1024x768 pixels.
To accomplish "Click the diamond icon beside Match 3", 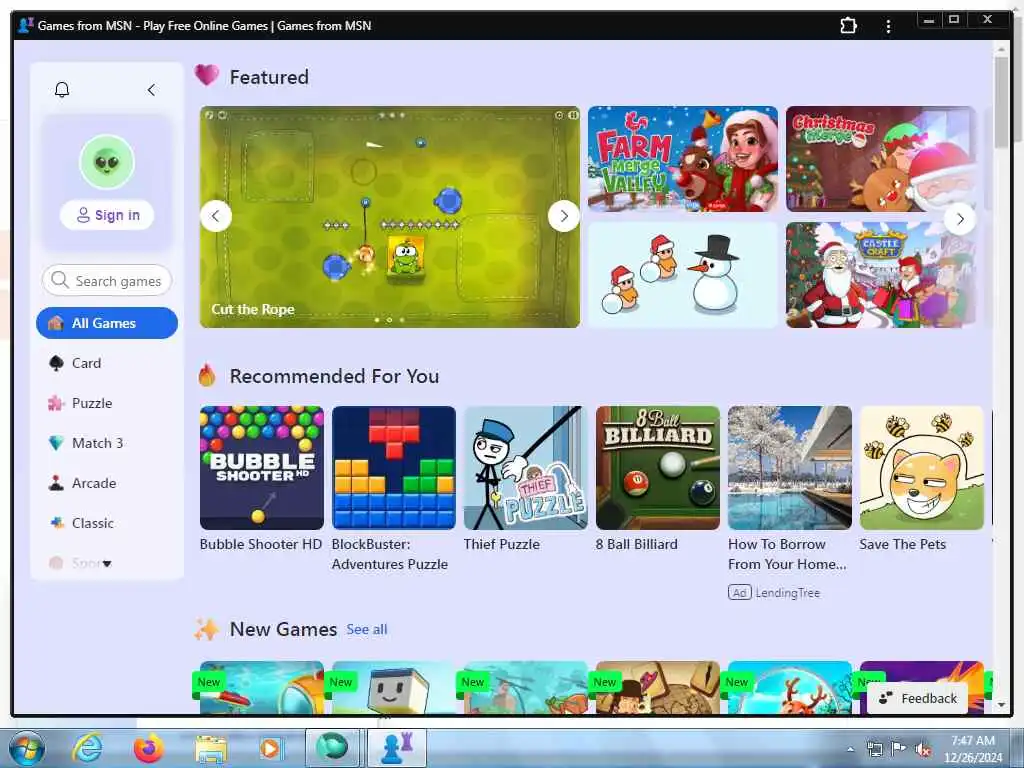I will (x=56, y=443).
